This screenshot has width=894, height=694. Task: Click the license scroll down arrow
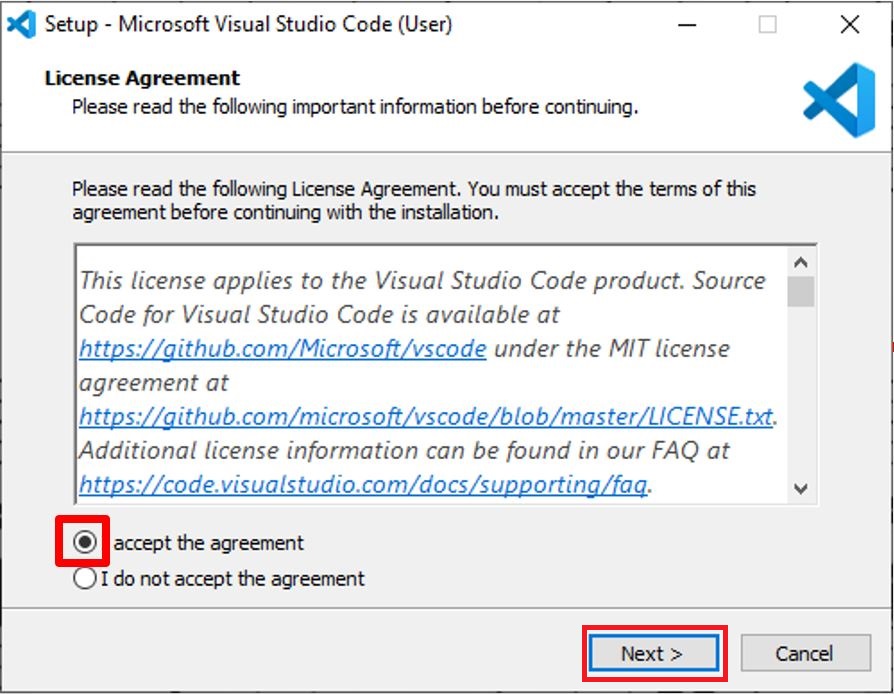point(800,489)
